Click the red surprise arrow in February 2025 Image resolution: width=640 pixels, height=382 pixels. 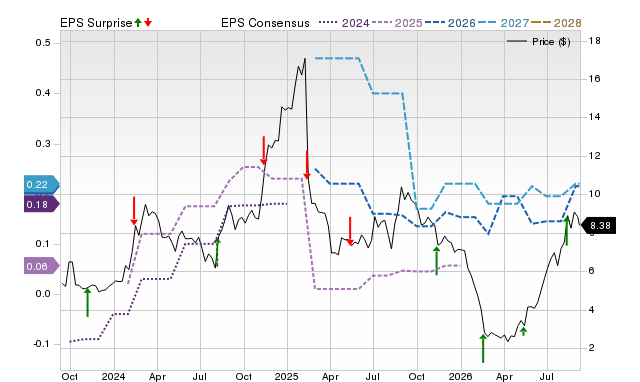(307, 165)
